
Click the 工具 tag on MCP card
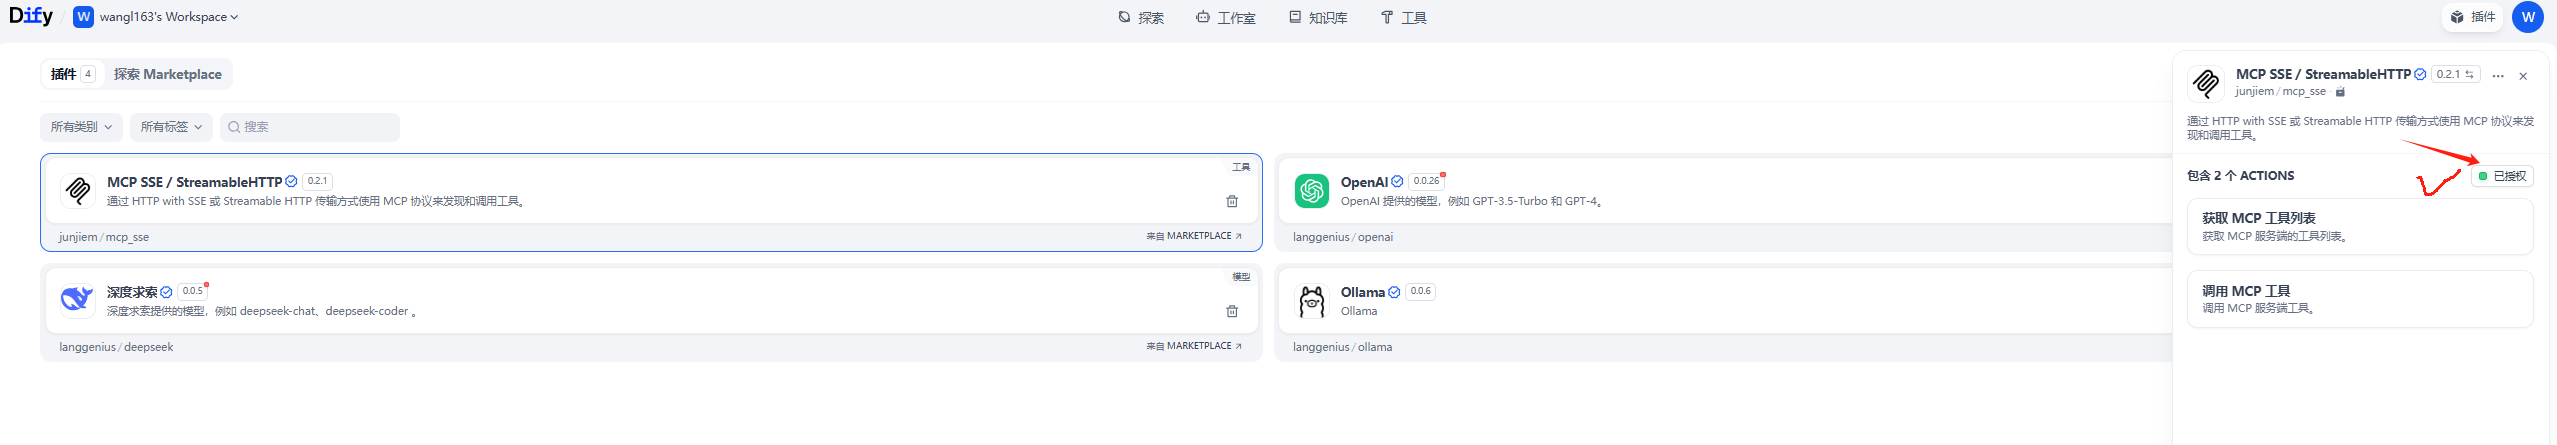[x=1241, y=167]
